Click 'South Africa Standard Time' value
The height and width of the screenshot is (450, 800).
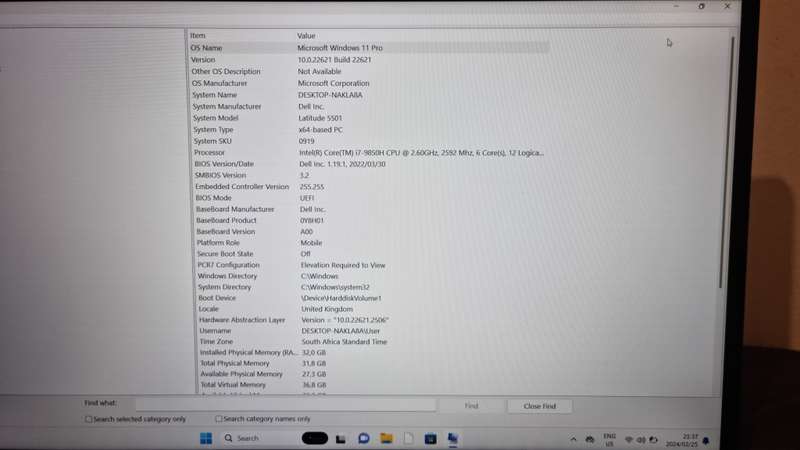(x=344, y=342)
